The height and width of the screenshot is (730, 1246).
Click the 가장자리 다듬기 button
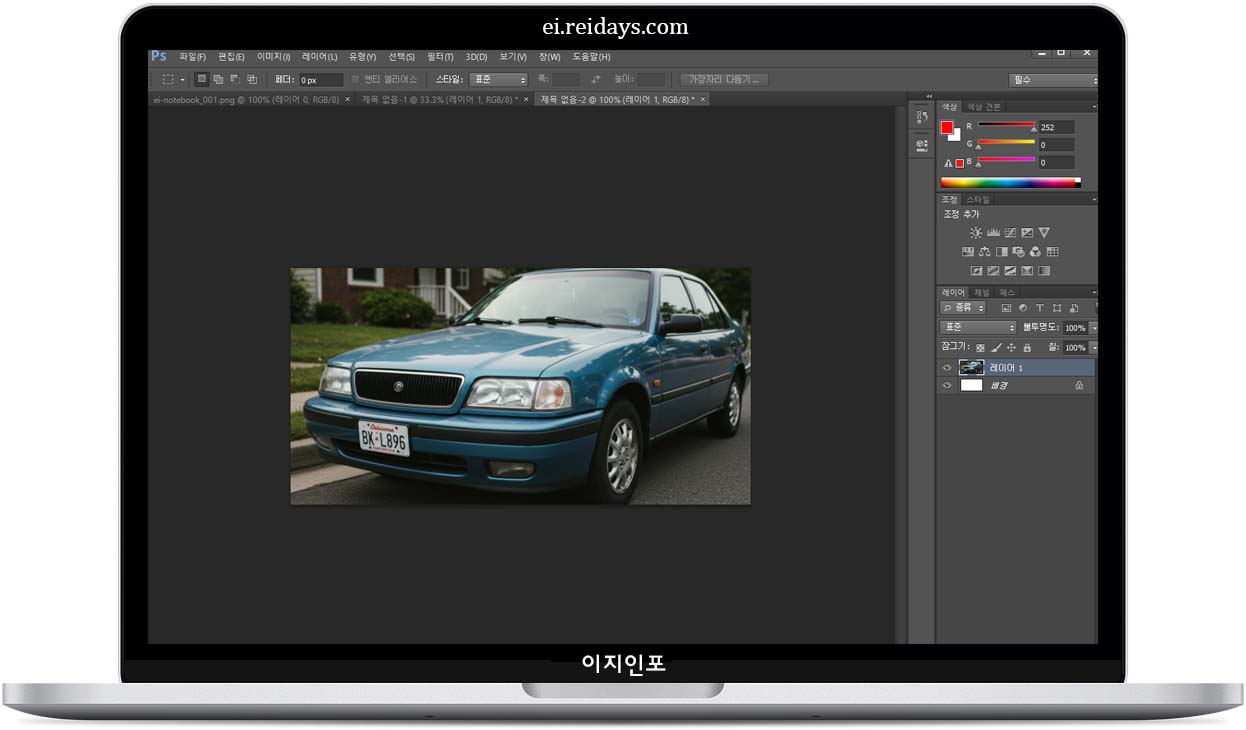[x=722, y=79]
